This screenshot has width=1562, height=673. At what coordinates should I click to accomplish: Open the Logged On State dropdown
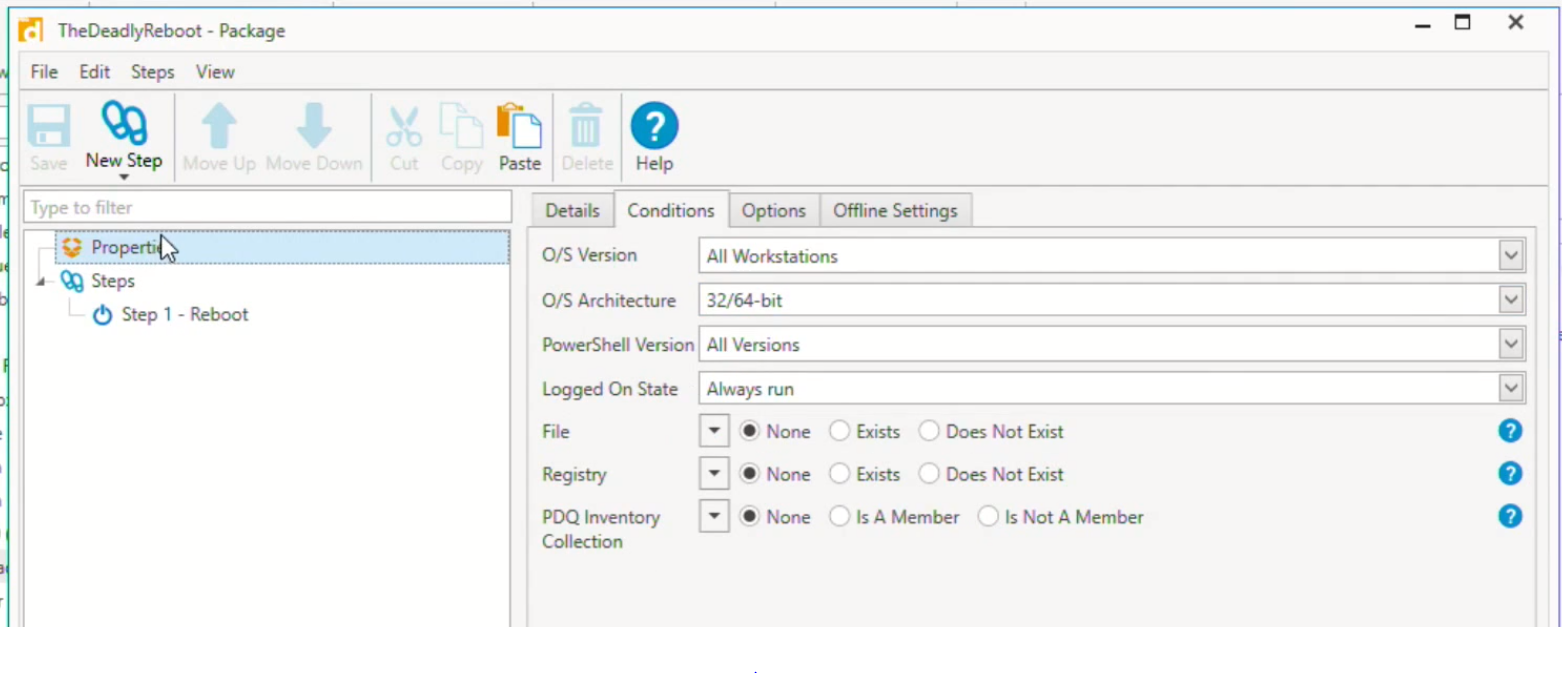coord(1511,388)
